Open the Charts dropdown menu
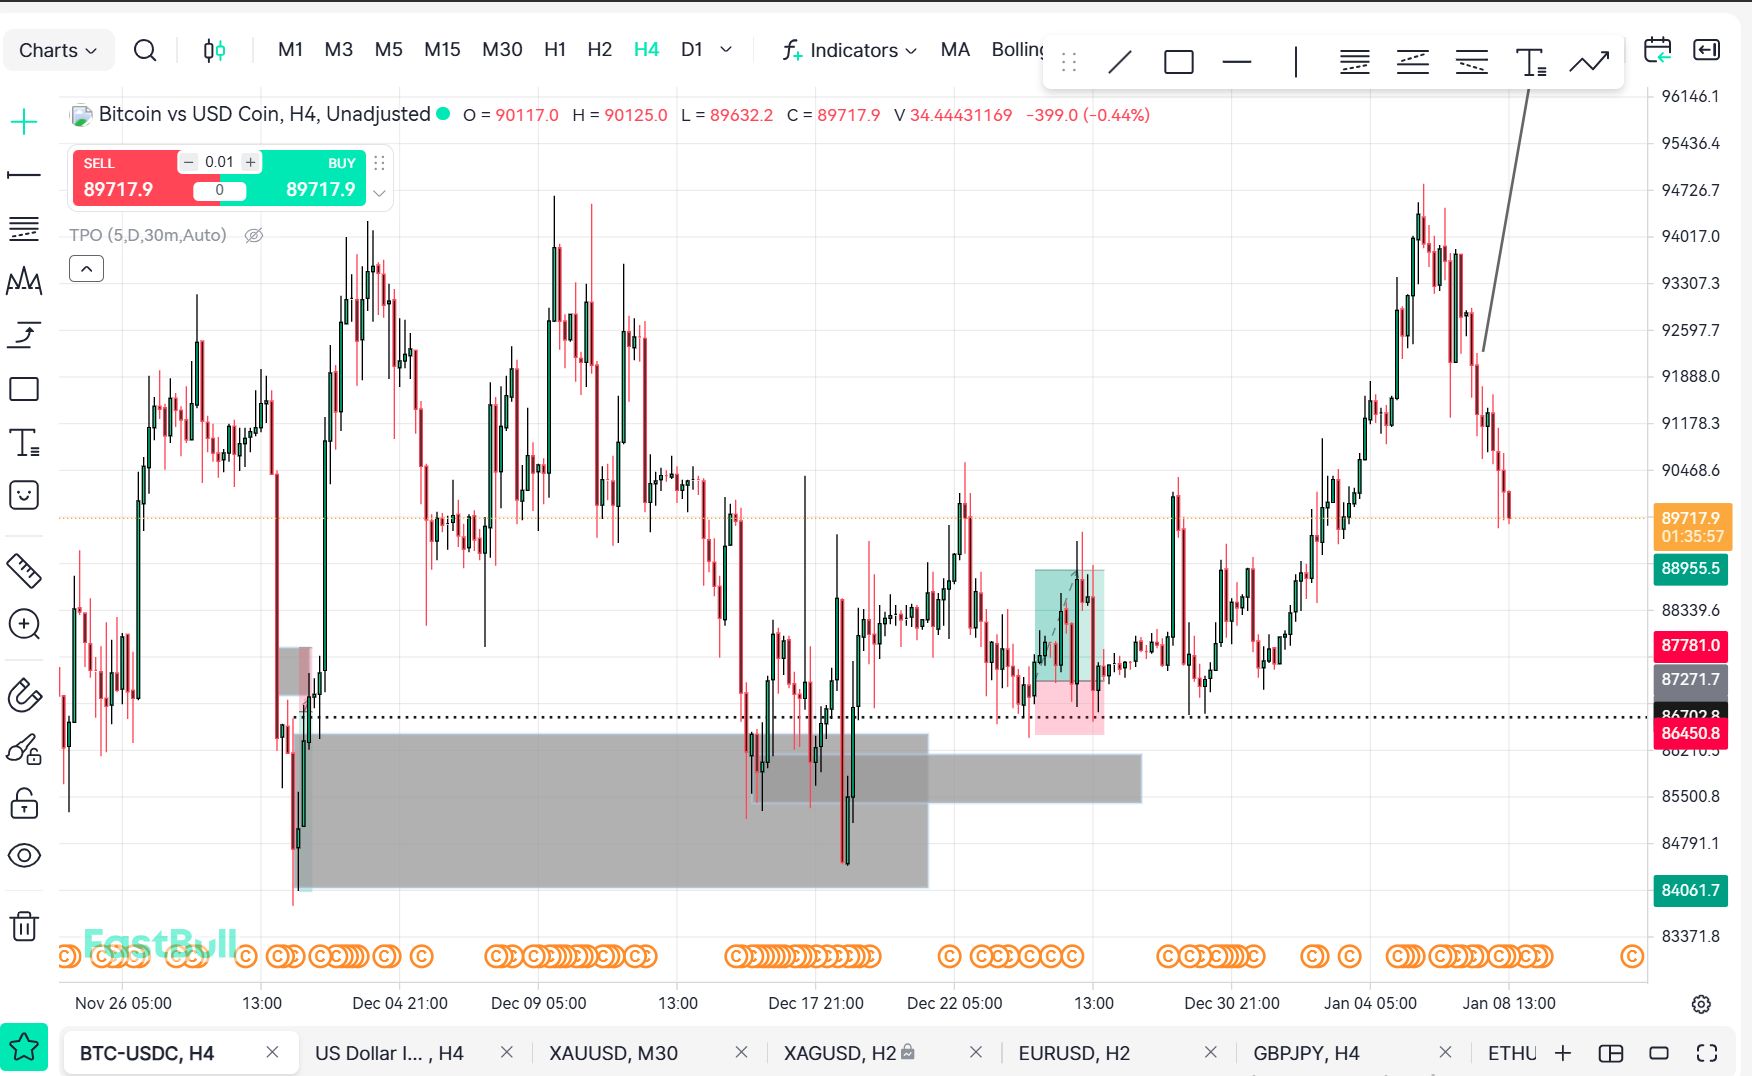1752x1076 pixels. (x=58, y=50)
